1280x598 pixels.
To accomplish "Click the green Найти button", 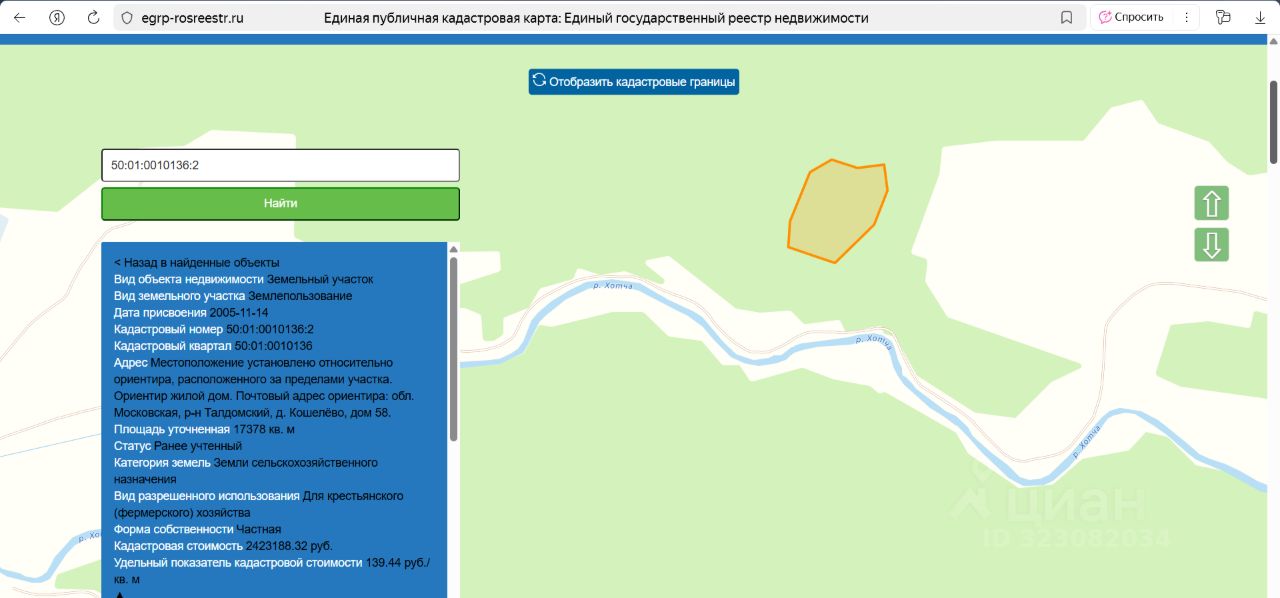I will point(280,203).
